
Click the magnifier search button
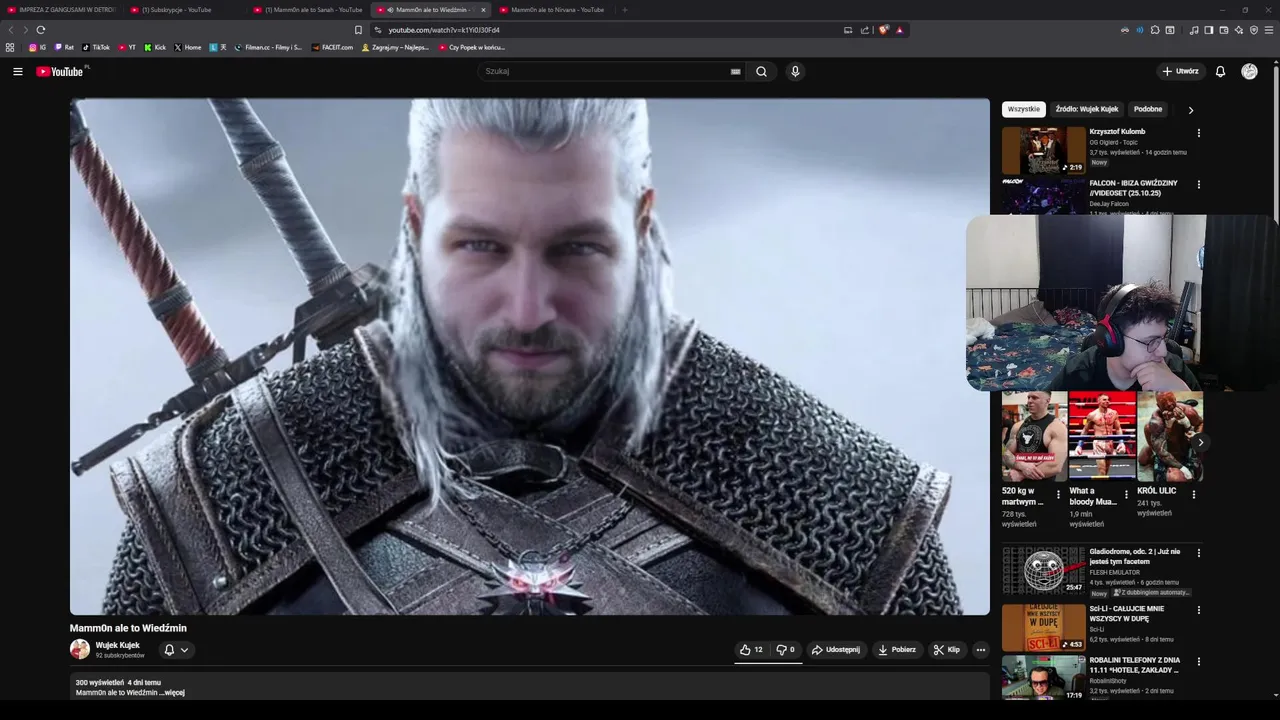[761, 71]
